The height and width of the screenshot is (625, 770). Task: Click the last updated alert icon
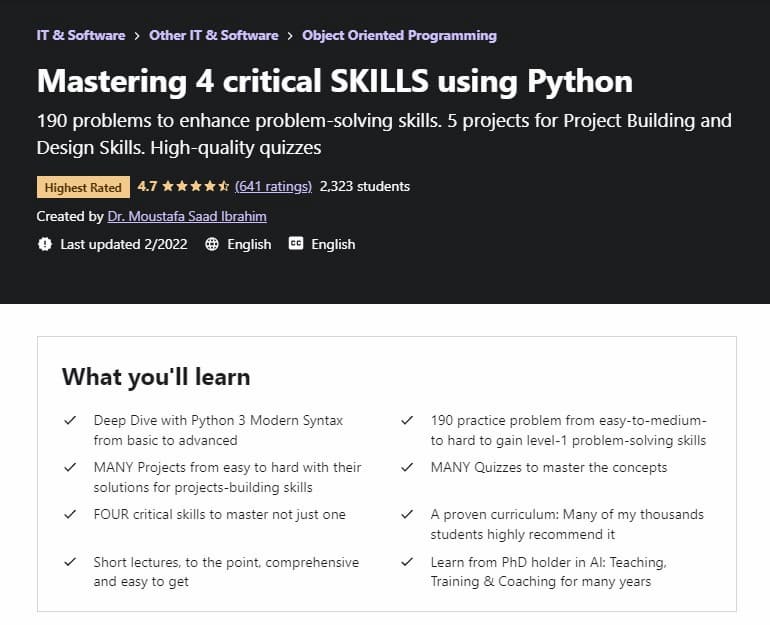click(45, 244)
